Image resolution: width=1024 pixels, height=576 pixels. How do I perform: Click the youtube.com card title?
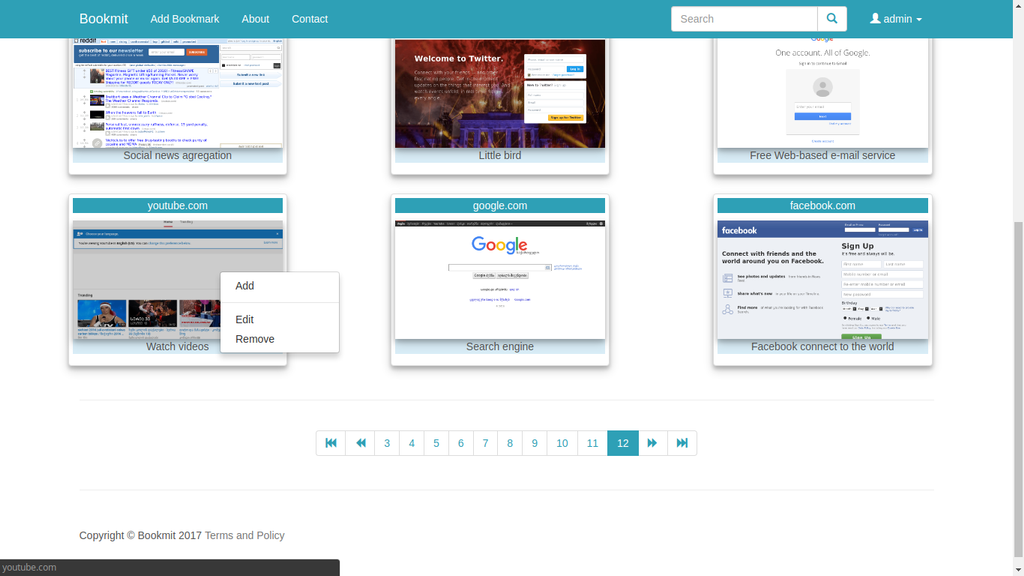pyautogui.click(x=178, y=206)
